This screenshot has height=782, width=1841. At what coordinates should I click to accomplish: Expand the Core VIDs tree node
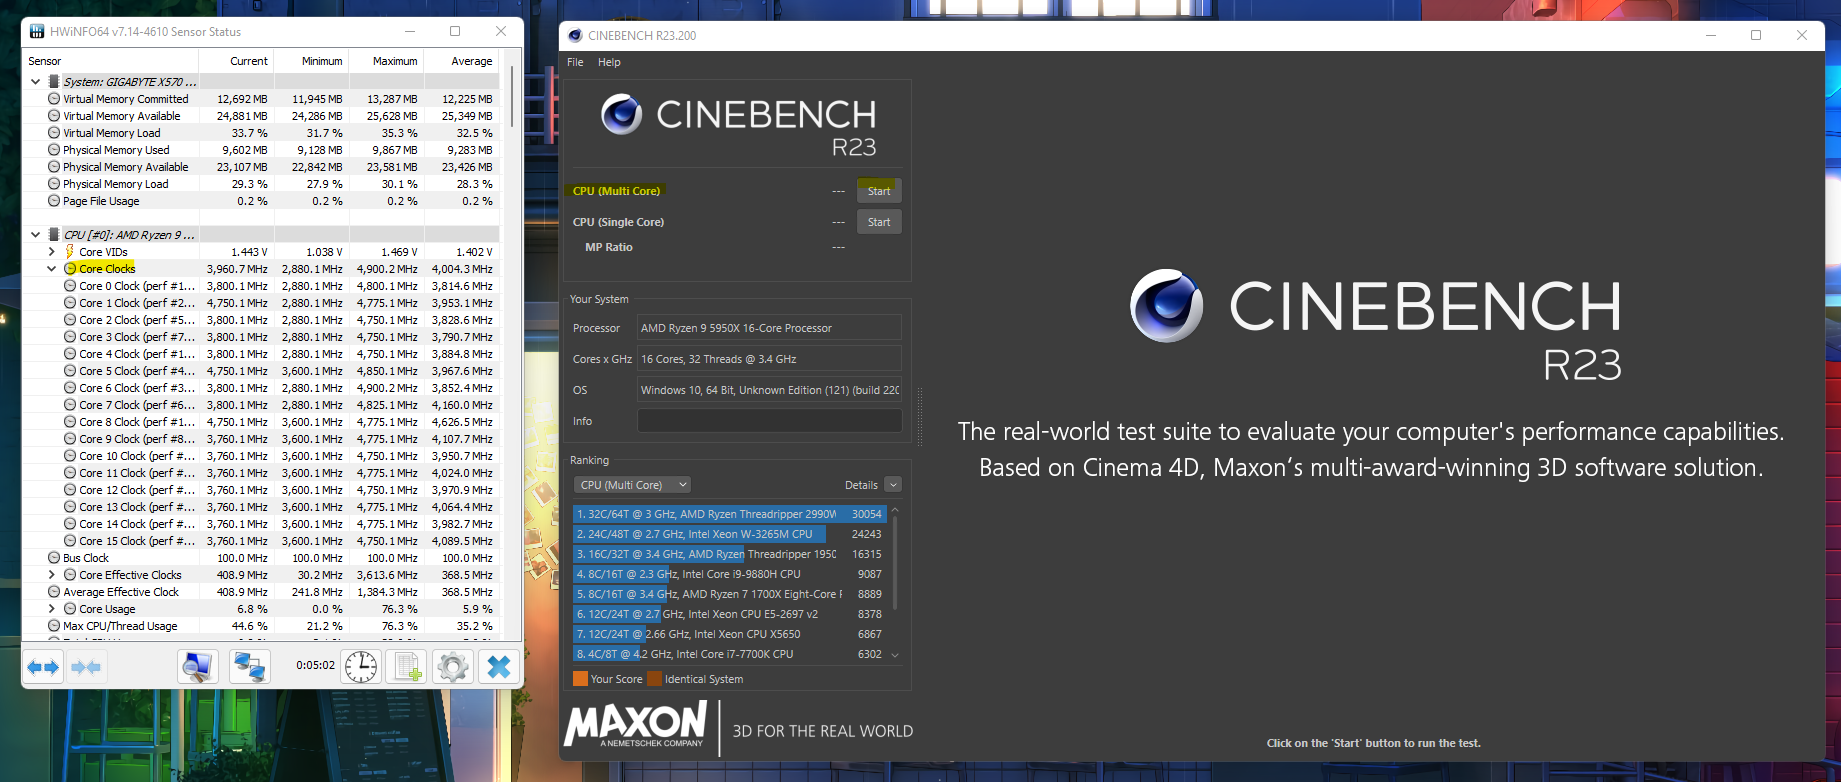click(x=52, y=252)
